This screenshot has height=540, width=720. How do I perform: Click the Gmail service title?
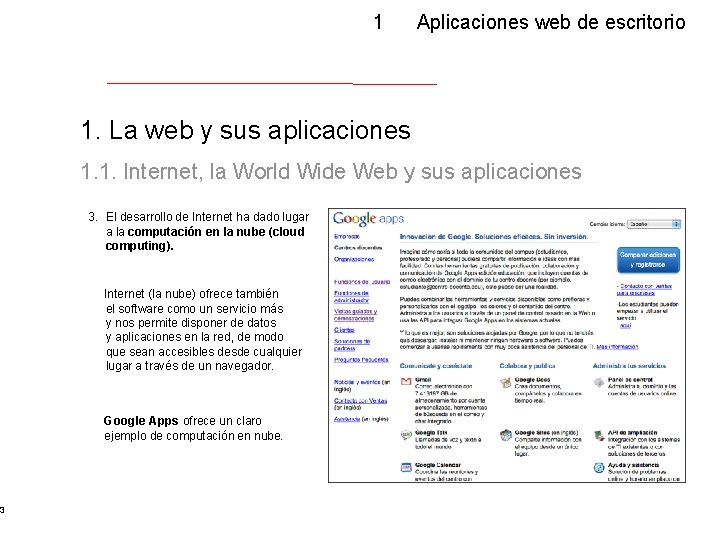[423, 380]
